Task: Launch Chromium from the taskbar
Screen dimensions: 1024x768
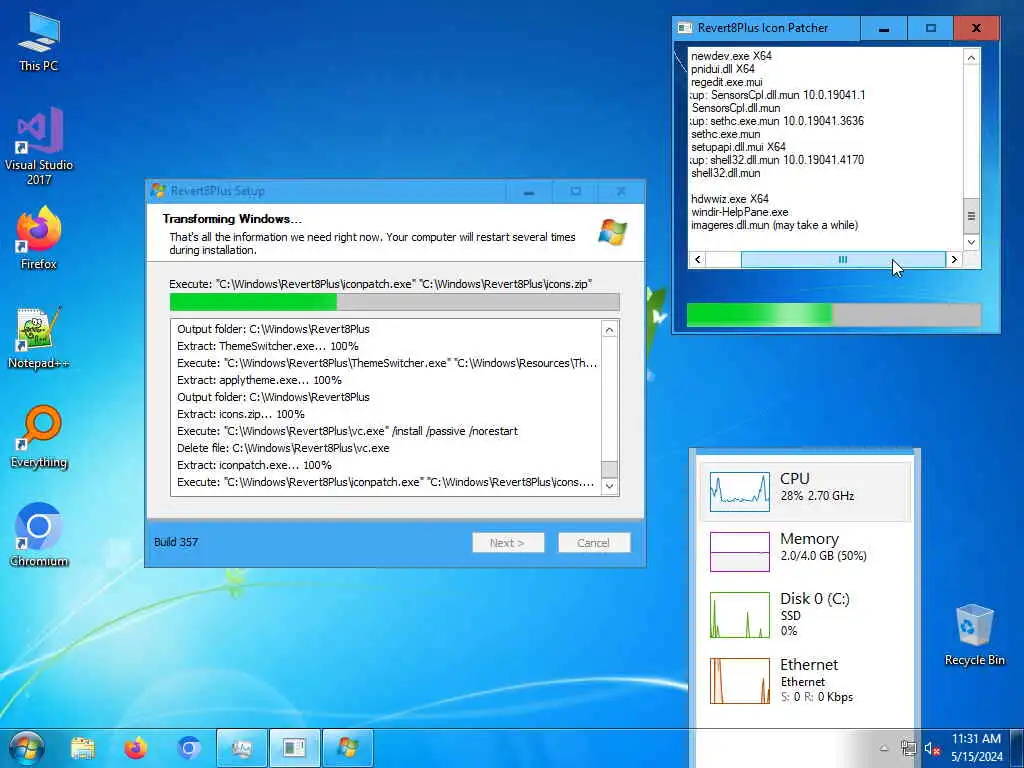Action: coord(189,748)
